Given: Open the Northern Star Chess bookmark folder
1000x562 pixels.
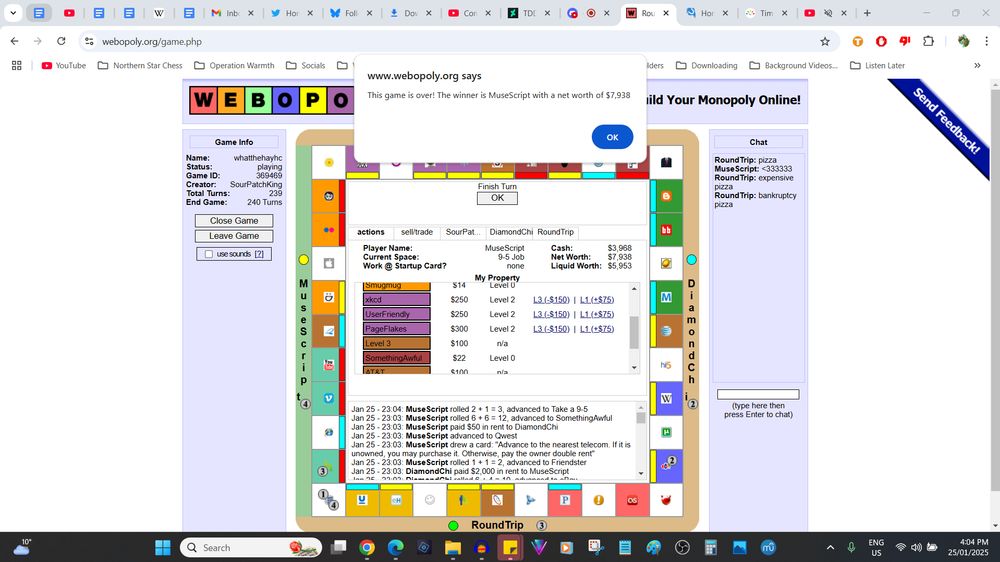Looking at the screenshot, I should [x=140, y=65].
